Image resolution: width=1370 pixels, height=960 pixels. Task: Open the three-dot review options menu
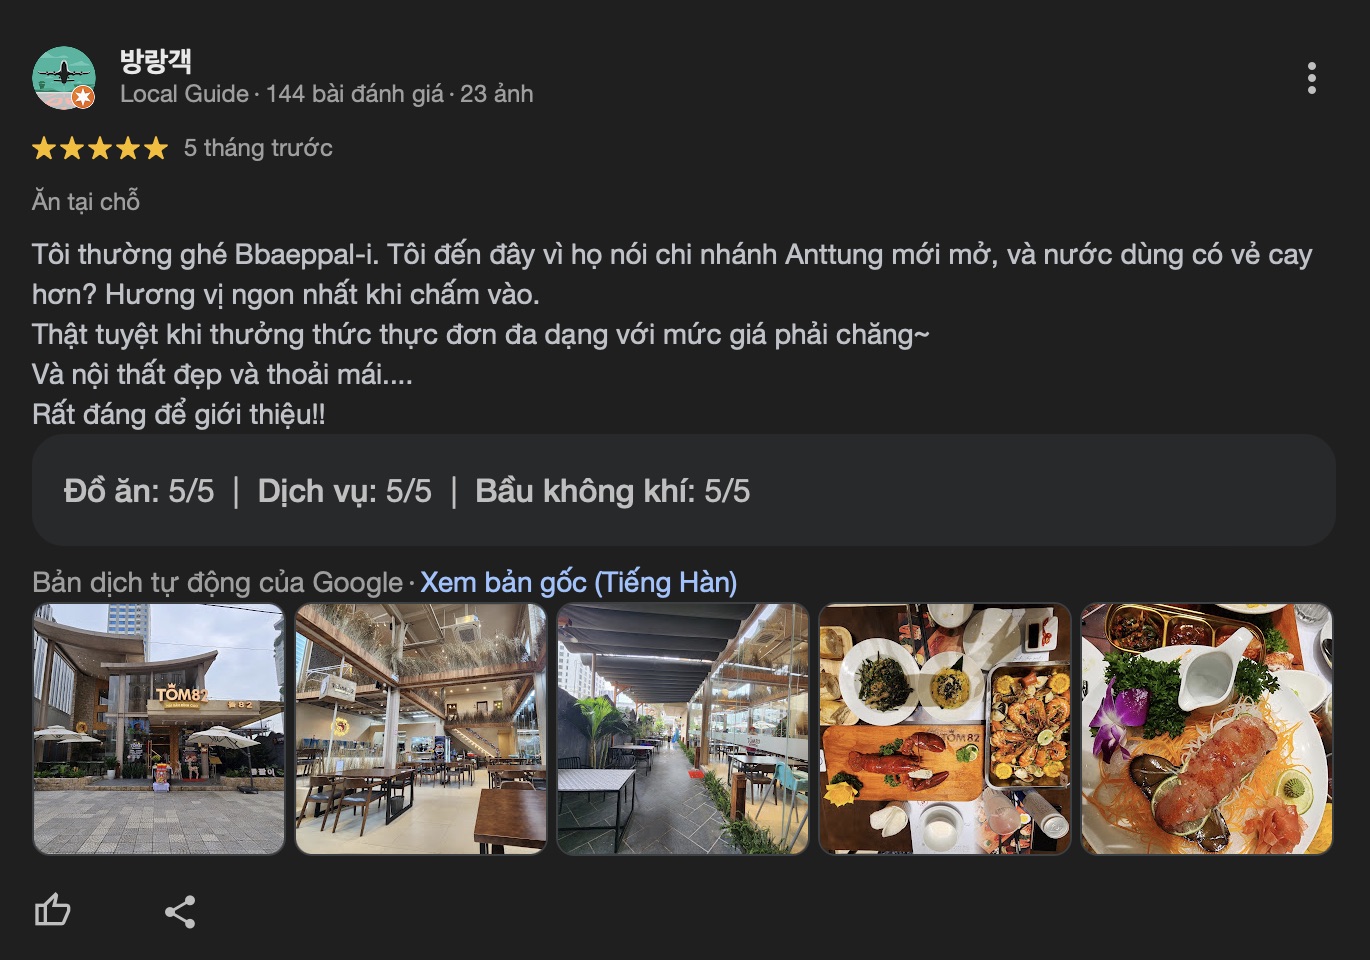[x=1311, y=78]
